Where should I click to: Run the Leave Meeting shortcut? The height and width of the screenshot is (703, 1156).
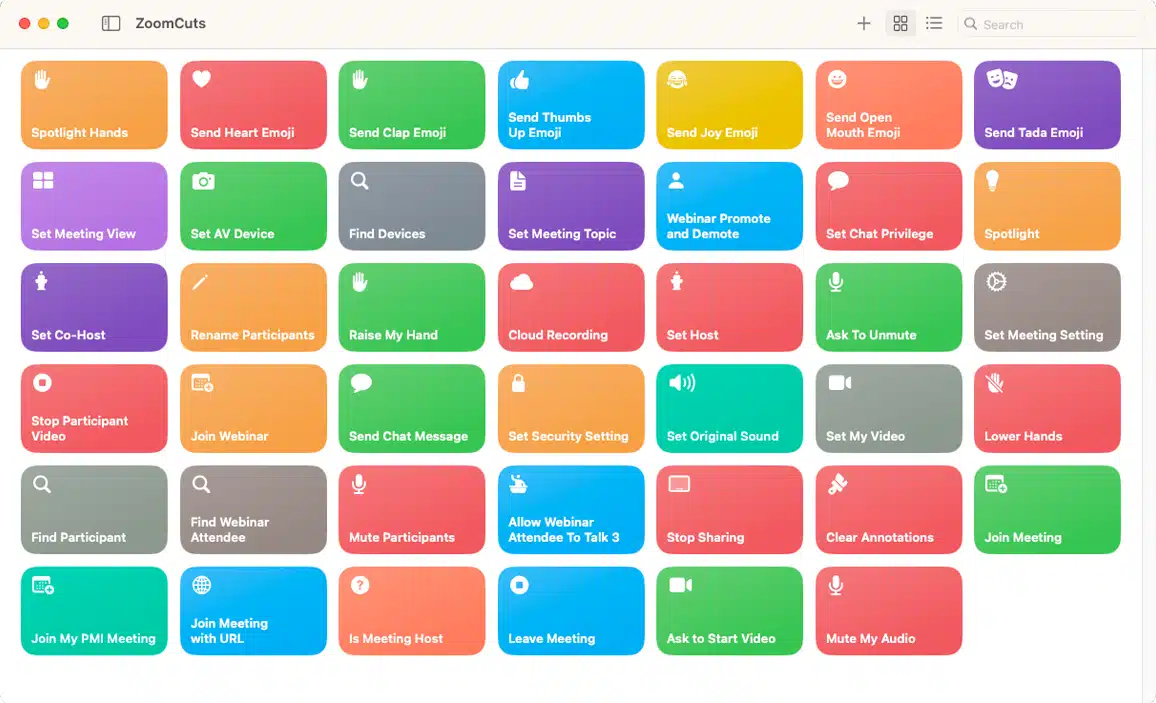point(571,611)
